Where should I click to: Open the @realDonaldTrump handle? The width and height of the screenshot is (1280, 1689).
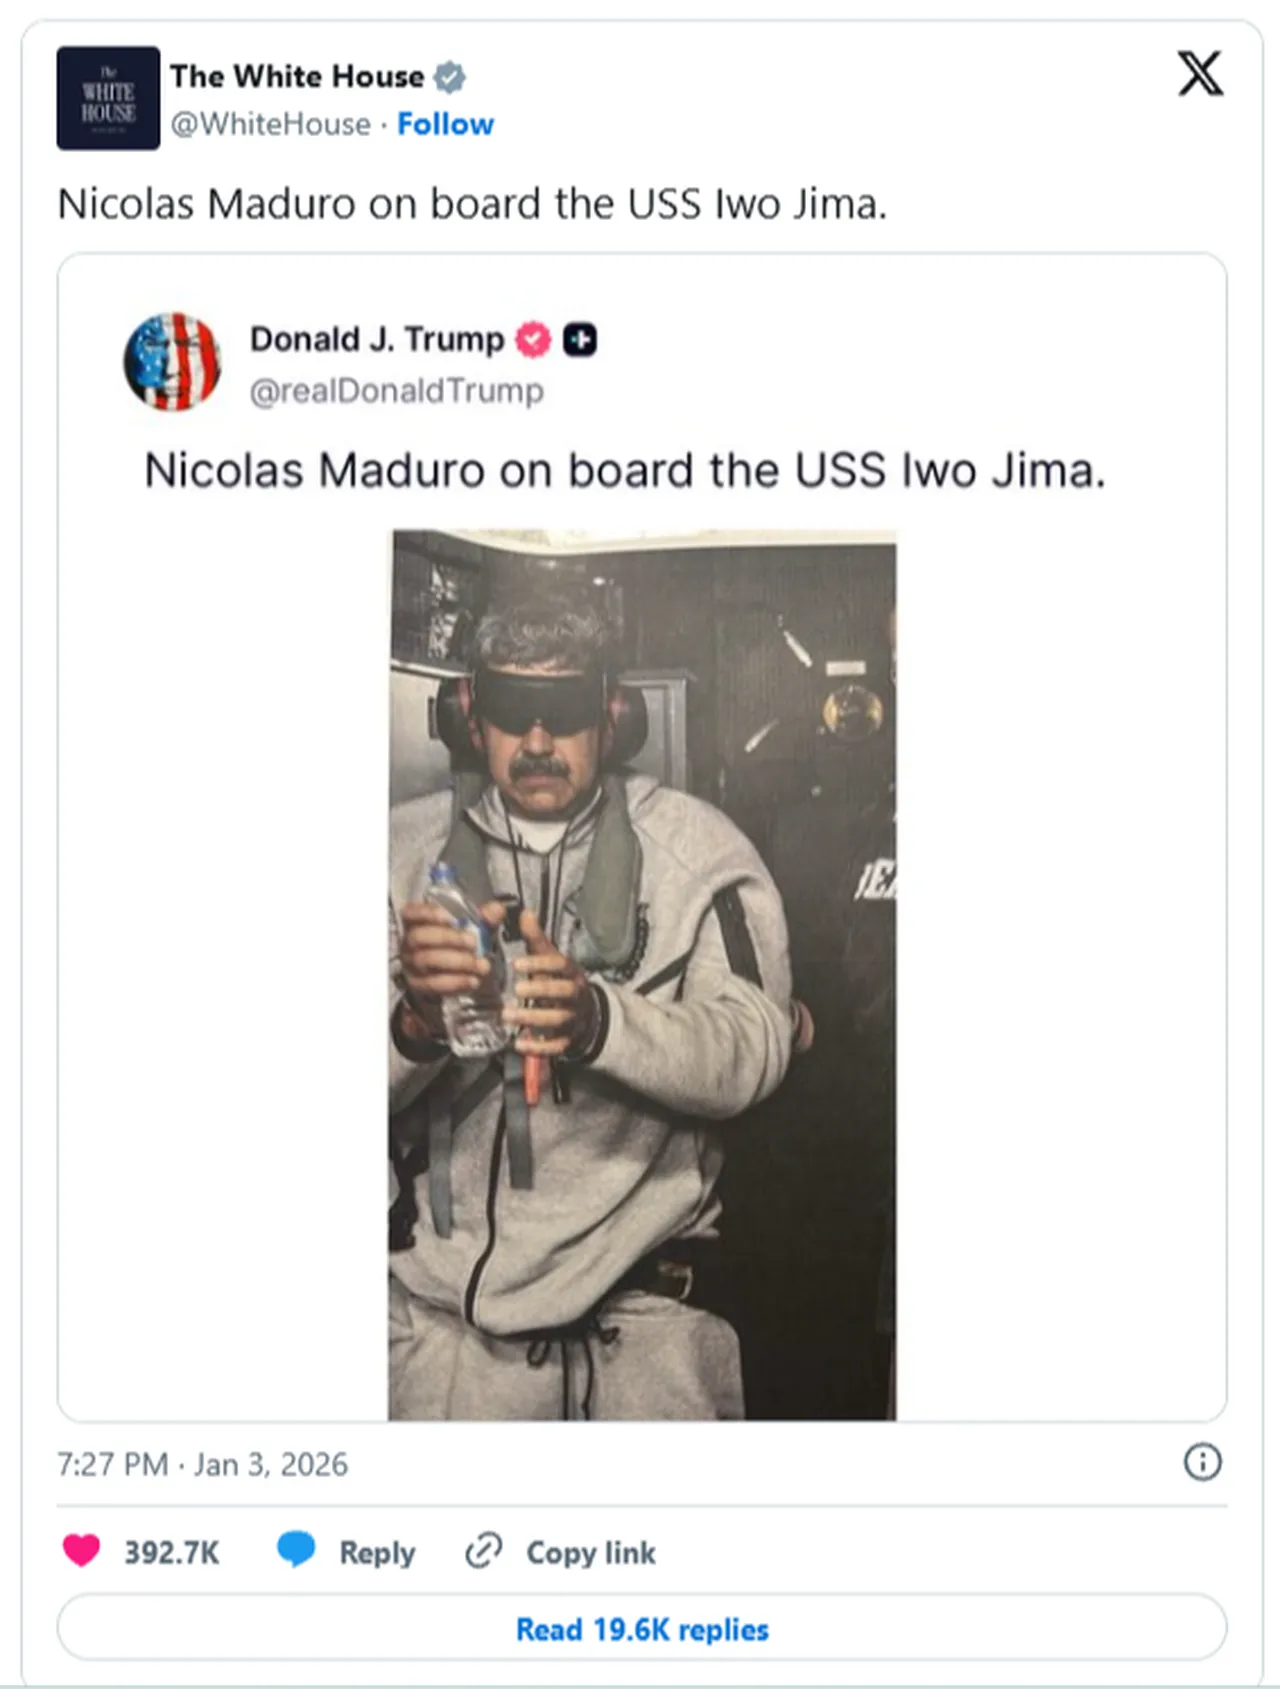pos(396,391)
